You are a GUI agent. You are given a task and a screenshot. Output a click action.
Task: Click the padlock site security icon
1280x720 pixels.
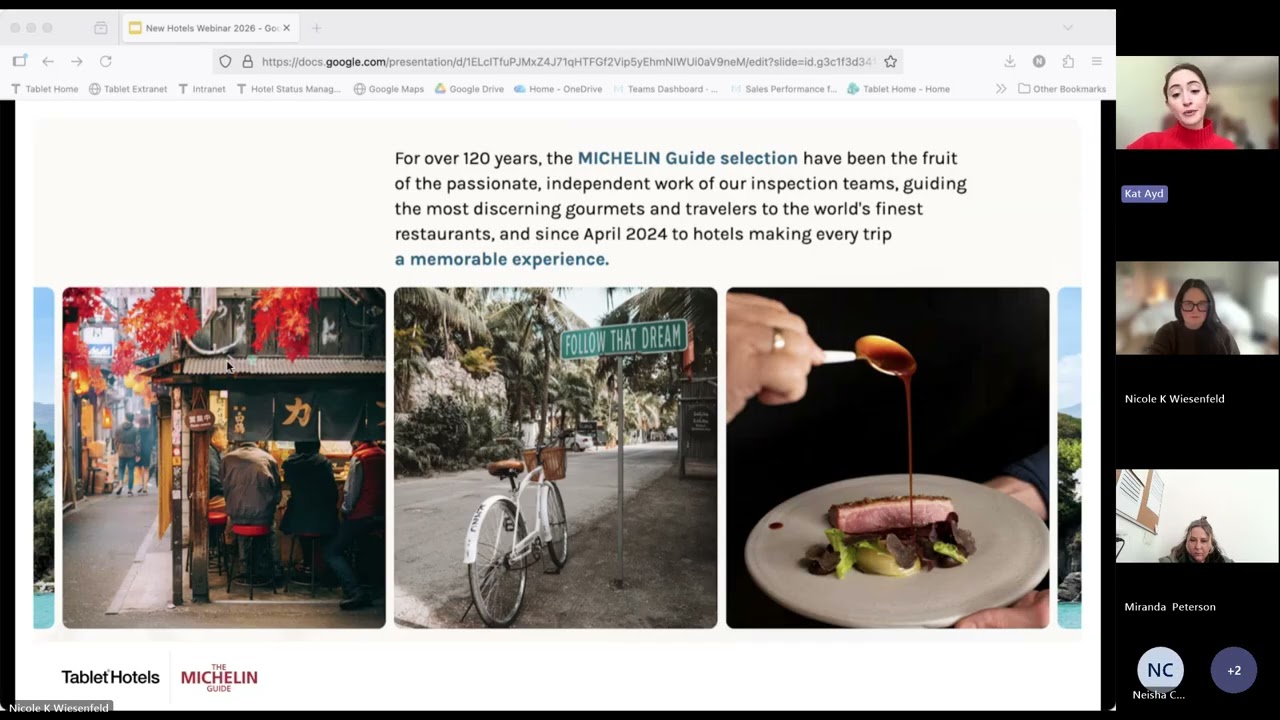pos(247,61)
